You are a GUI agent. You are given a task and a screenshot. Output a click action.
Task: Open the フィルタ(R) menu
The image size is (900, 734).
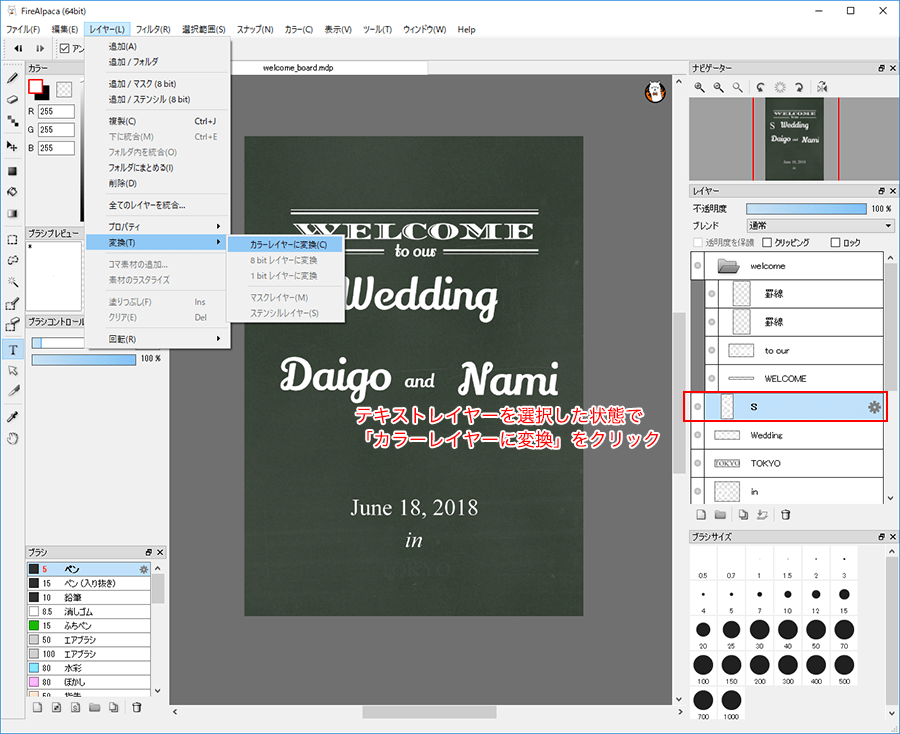[152, 29]
